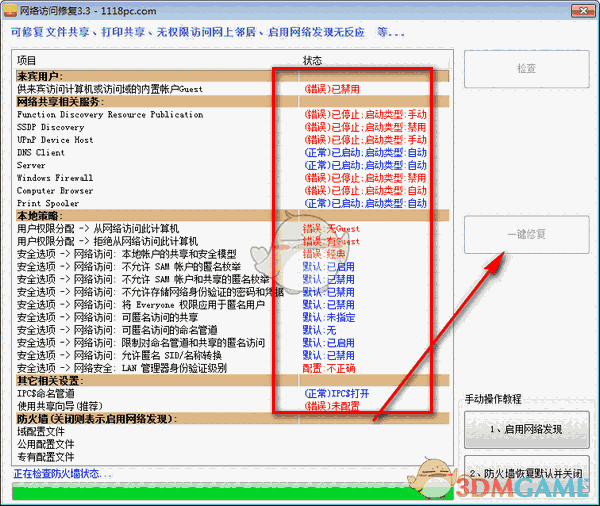
Task: Select 用户权限分配 从网络访问此计算机 row
Action: (232, 229)
